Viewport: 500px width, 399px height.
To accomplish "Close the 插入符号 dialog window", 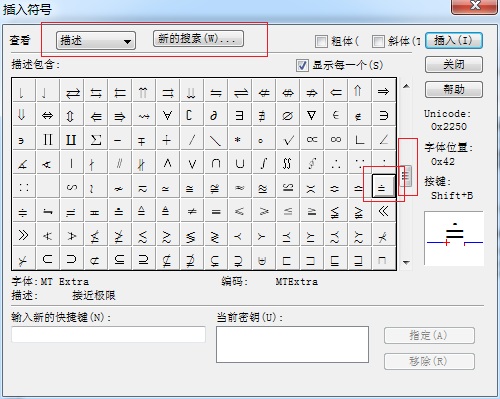I will (x=474, y=6).
